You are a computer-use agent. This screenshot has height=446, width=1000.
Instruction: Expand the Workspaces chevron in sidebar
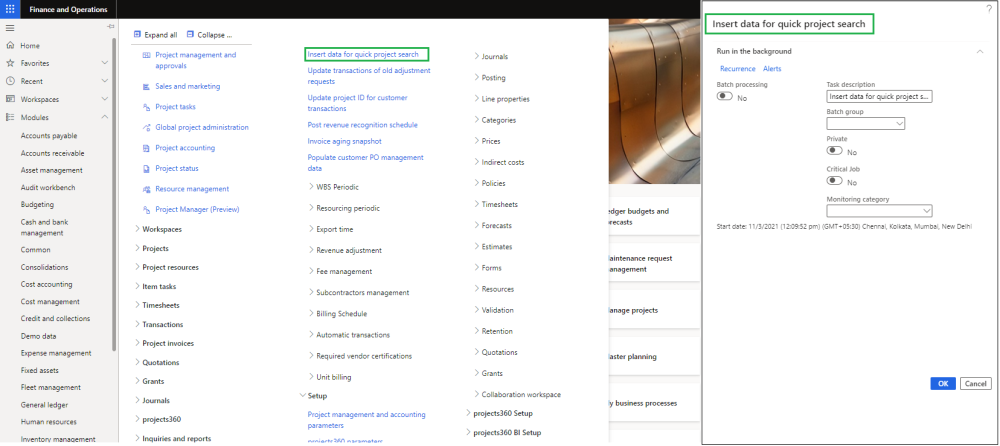tap(105, 100)
